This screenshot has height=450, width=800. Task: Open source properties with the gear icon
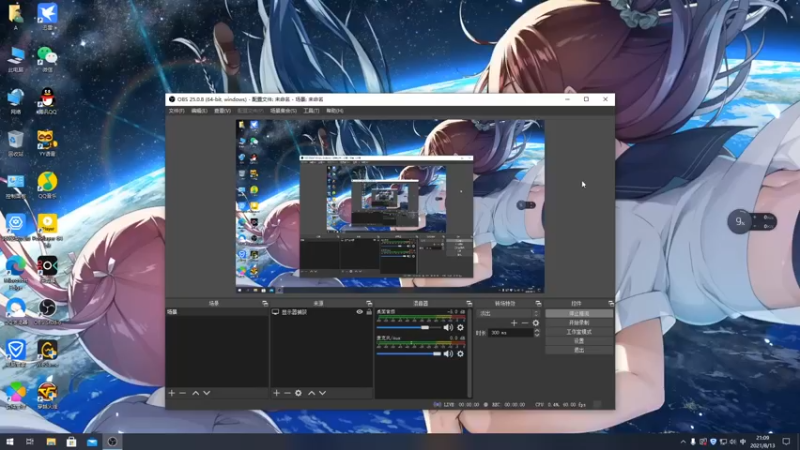[298, 393]
